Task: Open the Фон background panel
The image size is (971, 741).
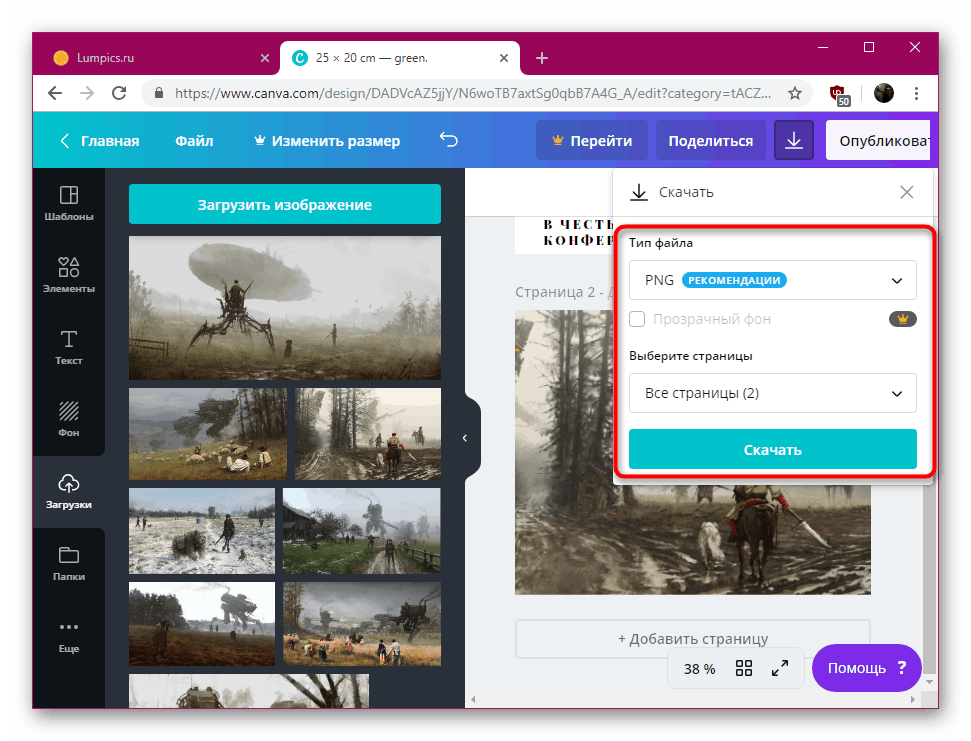Action: 69,419
